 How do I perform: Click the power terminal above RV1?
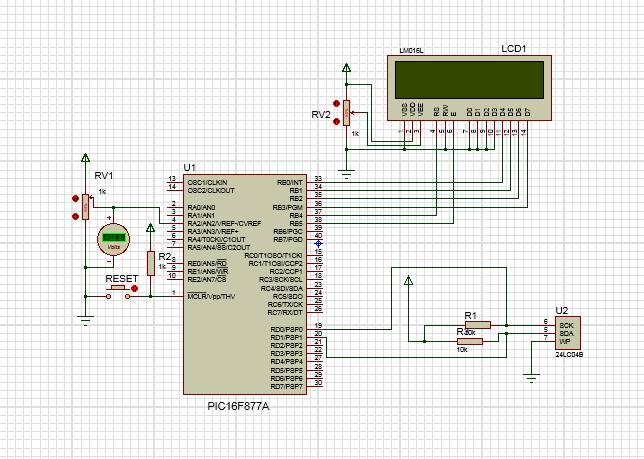[x=85, y=158]
